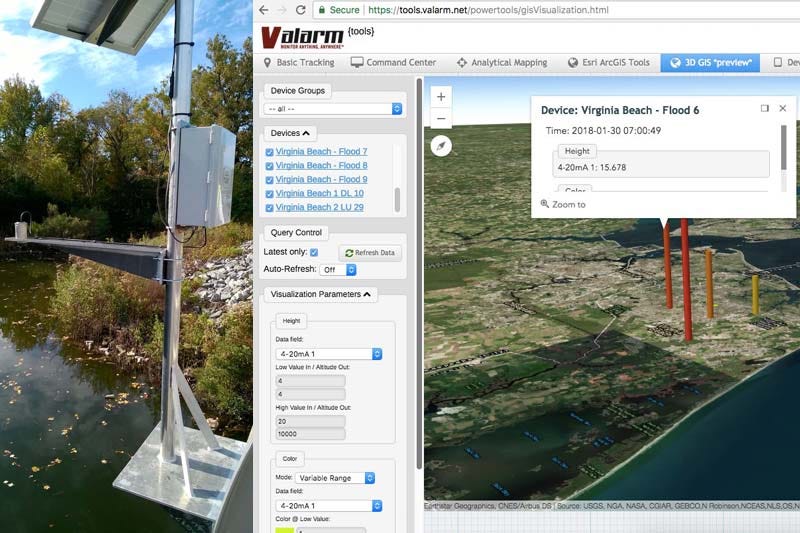
Task: Click the device popup scrollbar
Action: (x=784, y=147)
